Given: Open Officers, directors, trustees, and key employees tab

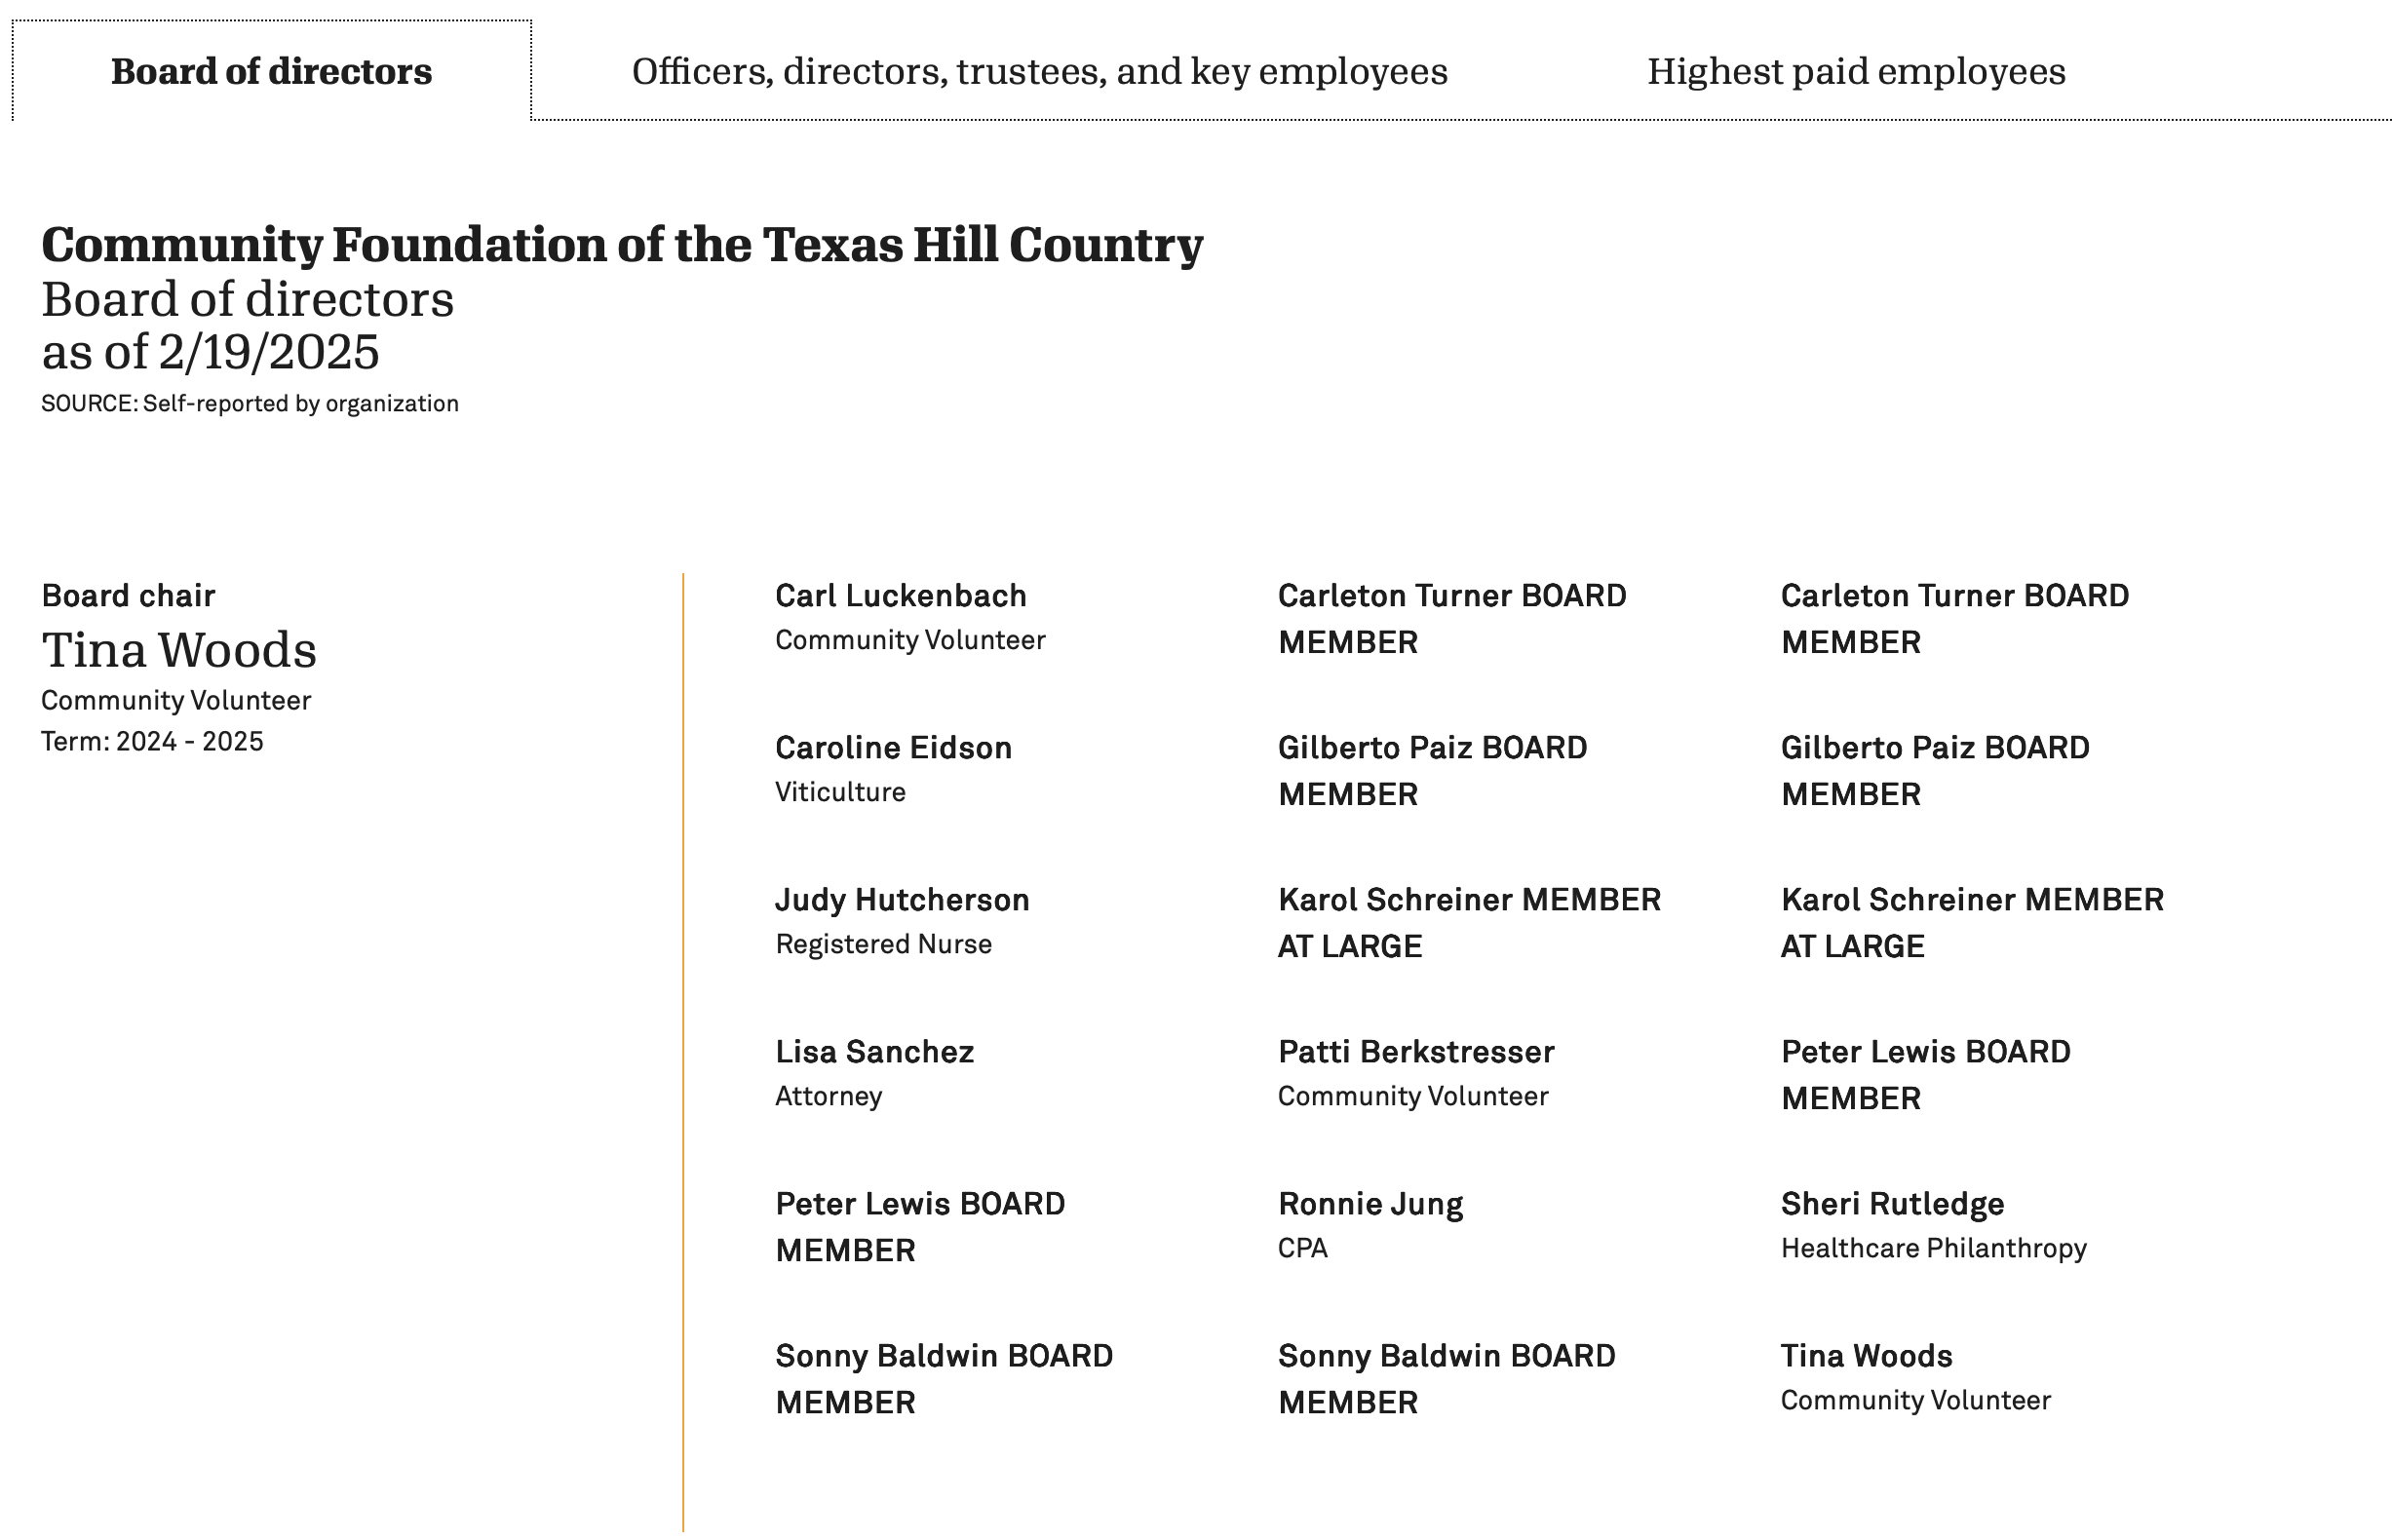Looking at the screenshot, I should click(1039, 71).
